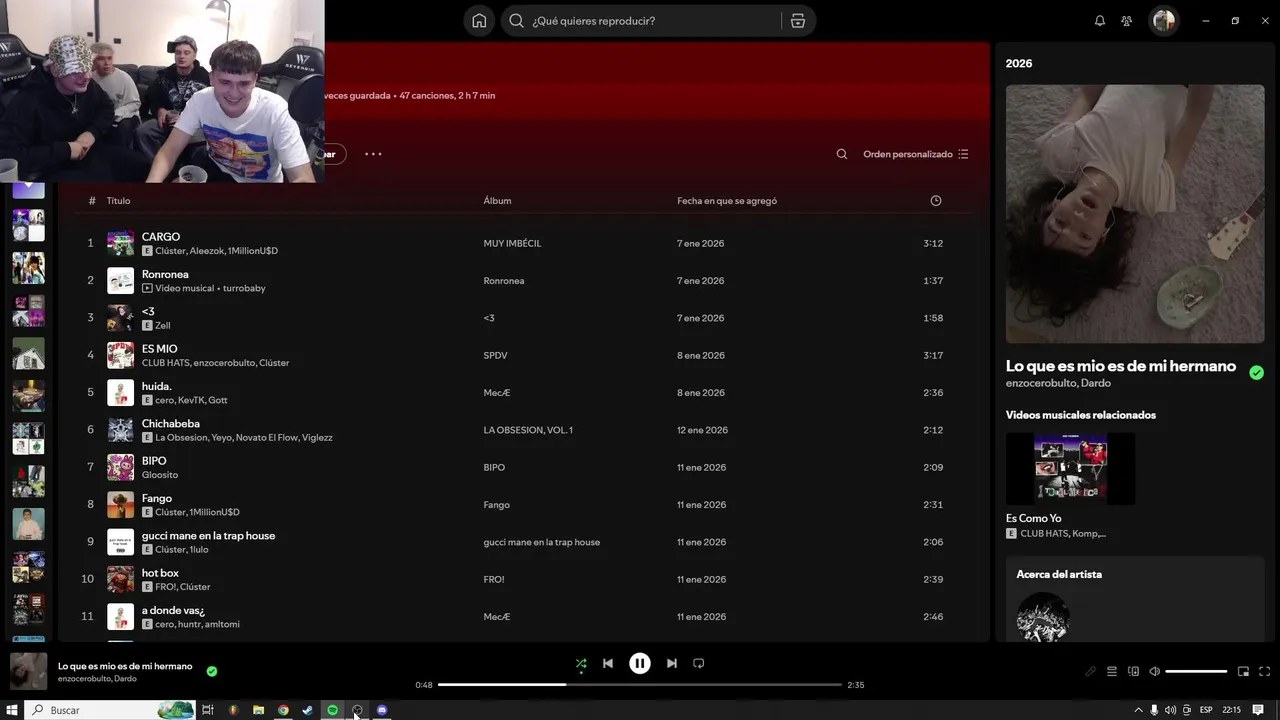
Task: Open the Orden personalizado sort dropdown
Action: (x=915, y=154)
